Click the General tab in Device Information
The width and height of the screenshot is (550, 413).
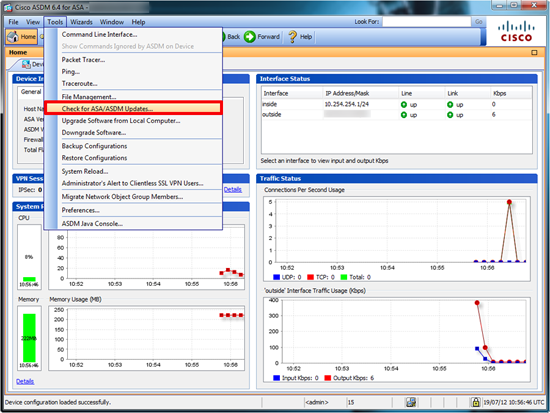31,92
